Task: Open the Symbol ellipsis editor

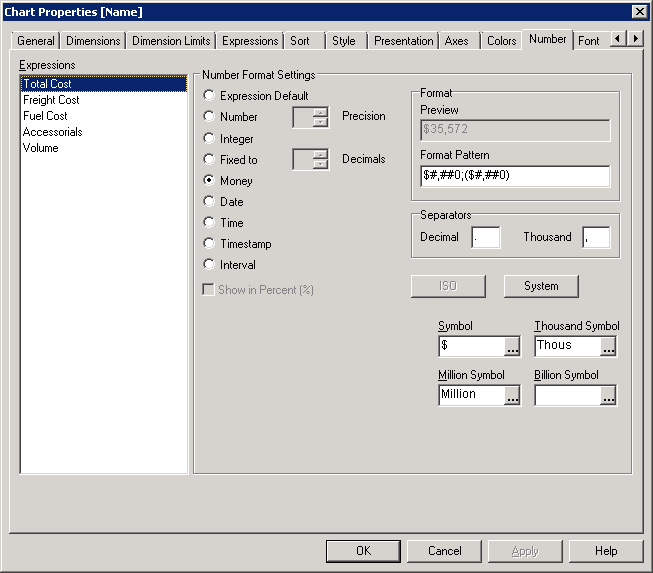Action: 512,346
